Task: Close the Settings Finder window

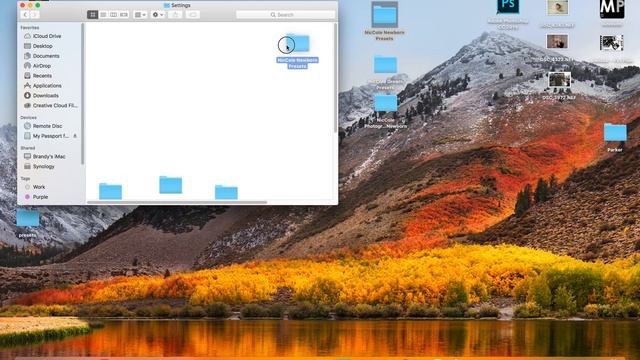Action: [22, 5]
